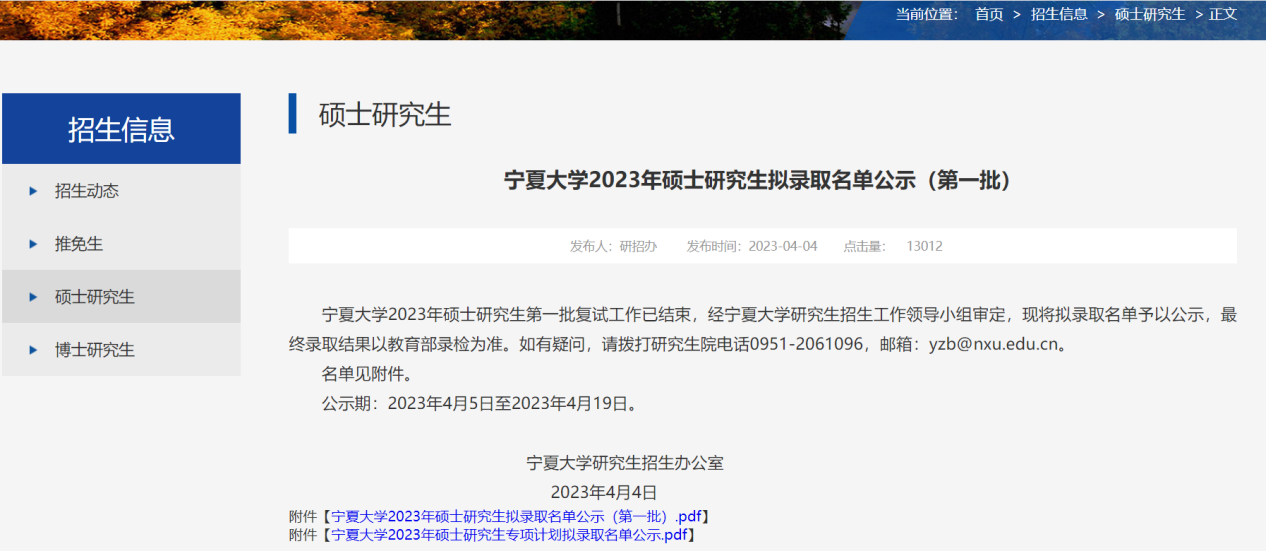
Task: Click email address yzb@nxu.edu.cn
Action: [x=993, y=345]
